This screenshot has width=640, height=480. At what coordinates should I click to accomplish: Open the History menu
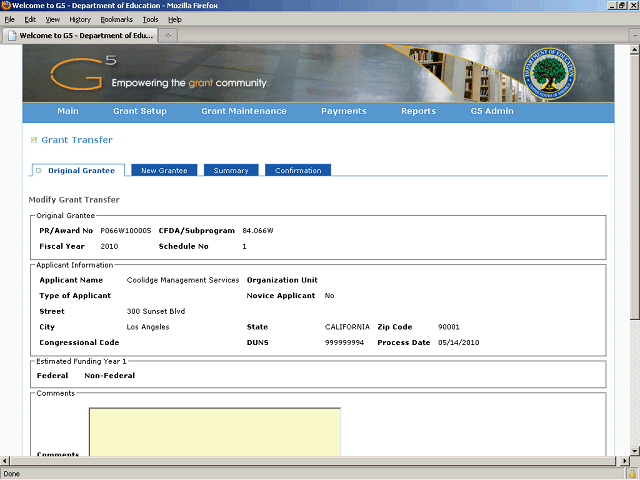pyautogui.click(x=80, y=20)
